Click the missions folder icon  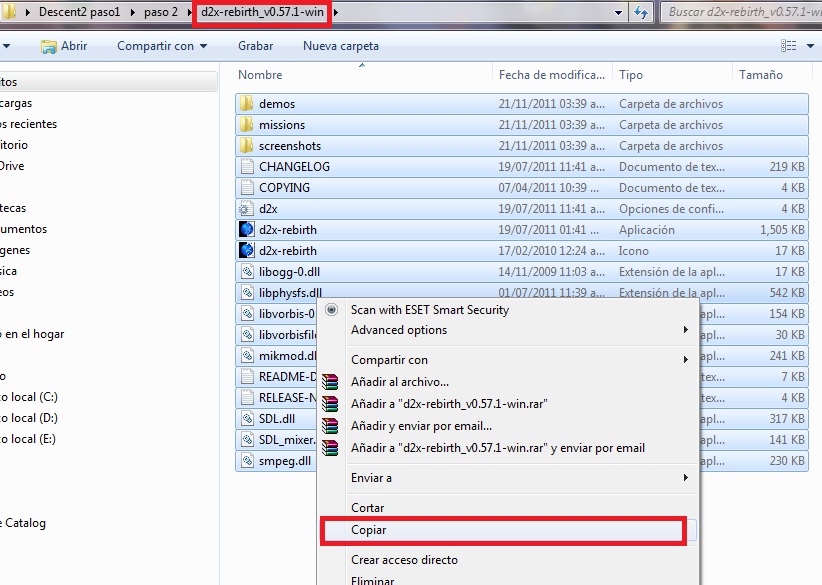[246, 125]
